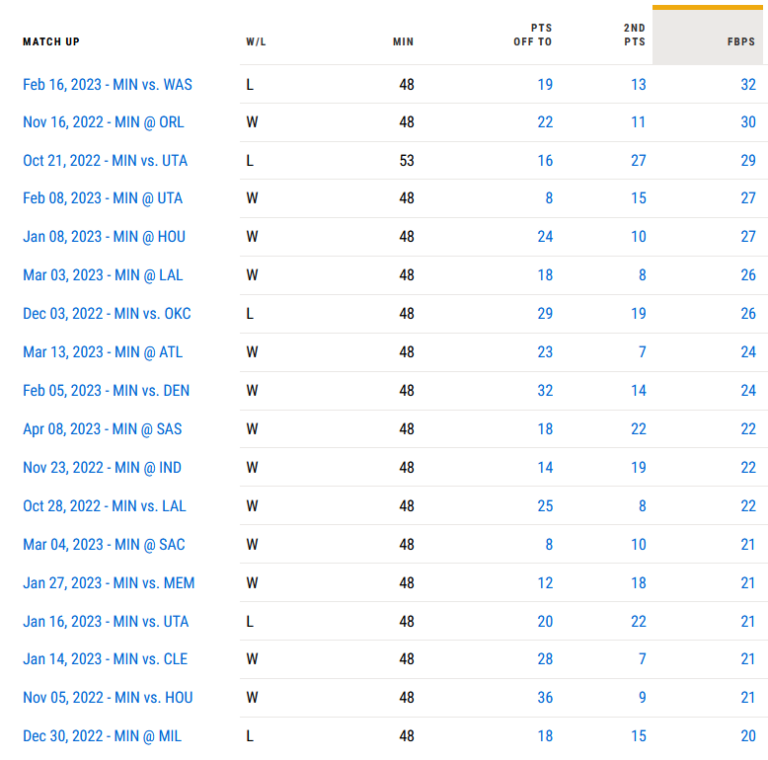Image resolution: width=768 pixels, height=760 pixels.
Task: Open Mar 13, 2023 MIN @ ATL matchup
Action: point(102,352)
